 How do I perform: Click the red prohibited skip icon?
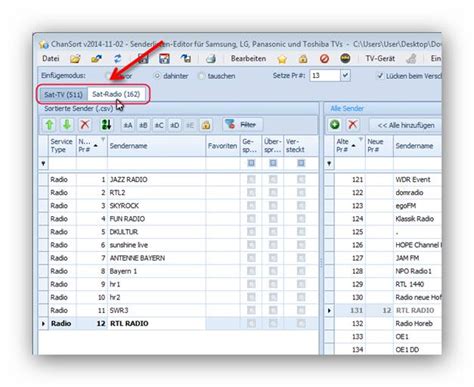click(x=324, y=59)
